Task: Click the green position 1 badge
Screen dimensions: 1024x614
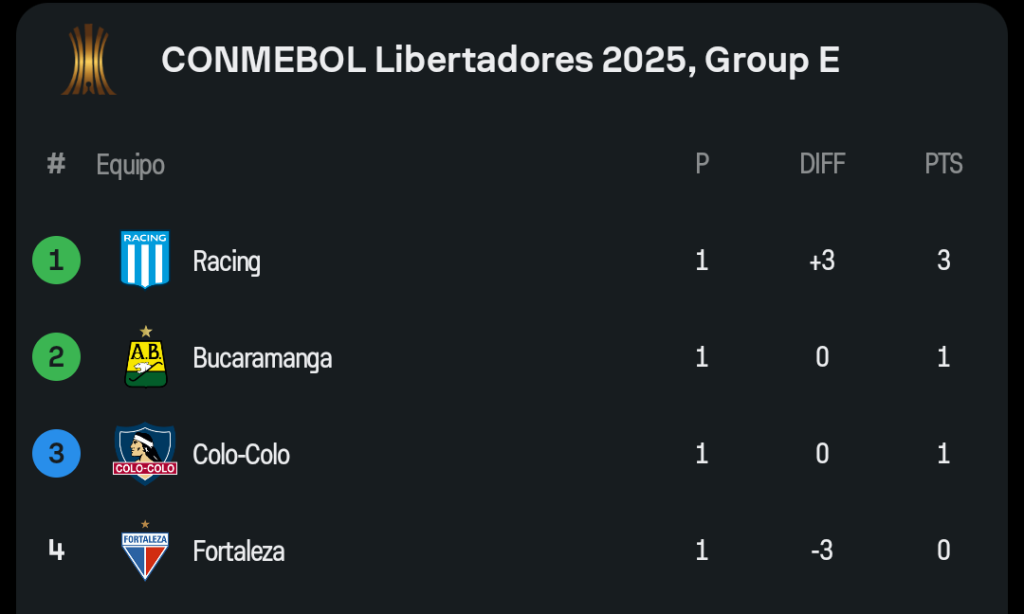Action: (x=56, y=260)
